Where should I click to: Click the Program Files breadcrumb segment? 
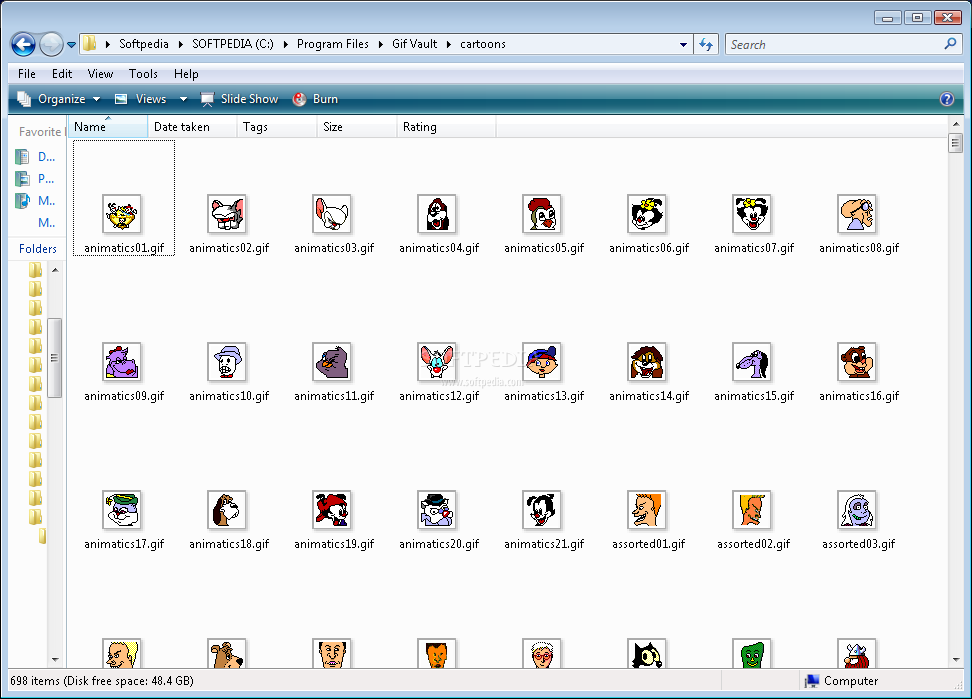332,44
